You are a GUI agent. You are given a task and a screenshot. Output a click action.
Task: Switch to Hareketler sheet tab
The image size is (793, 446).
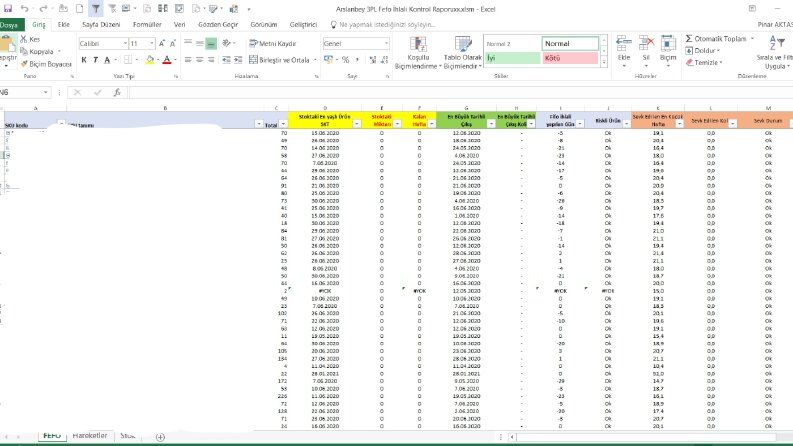pos(90,435)
